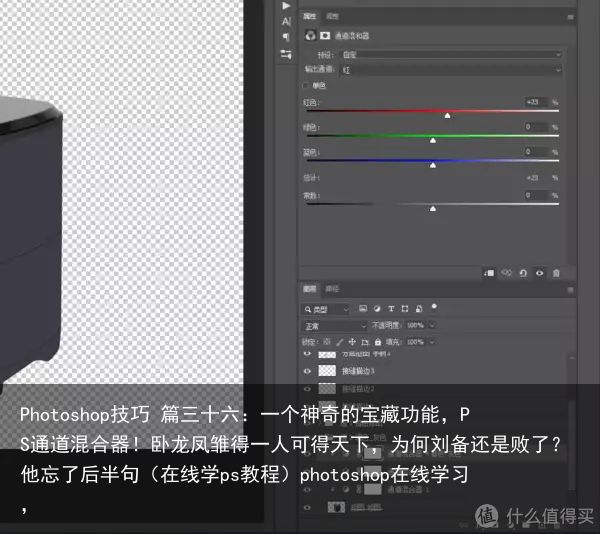Select the 接缝描边3 layer thumbnail

[327, 370]
